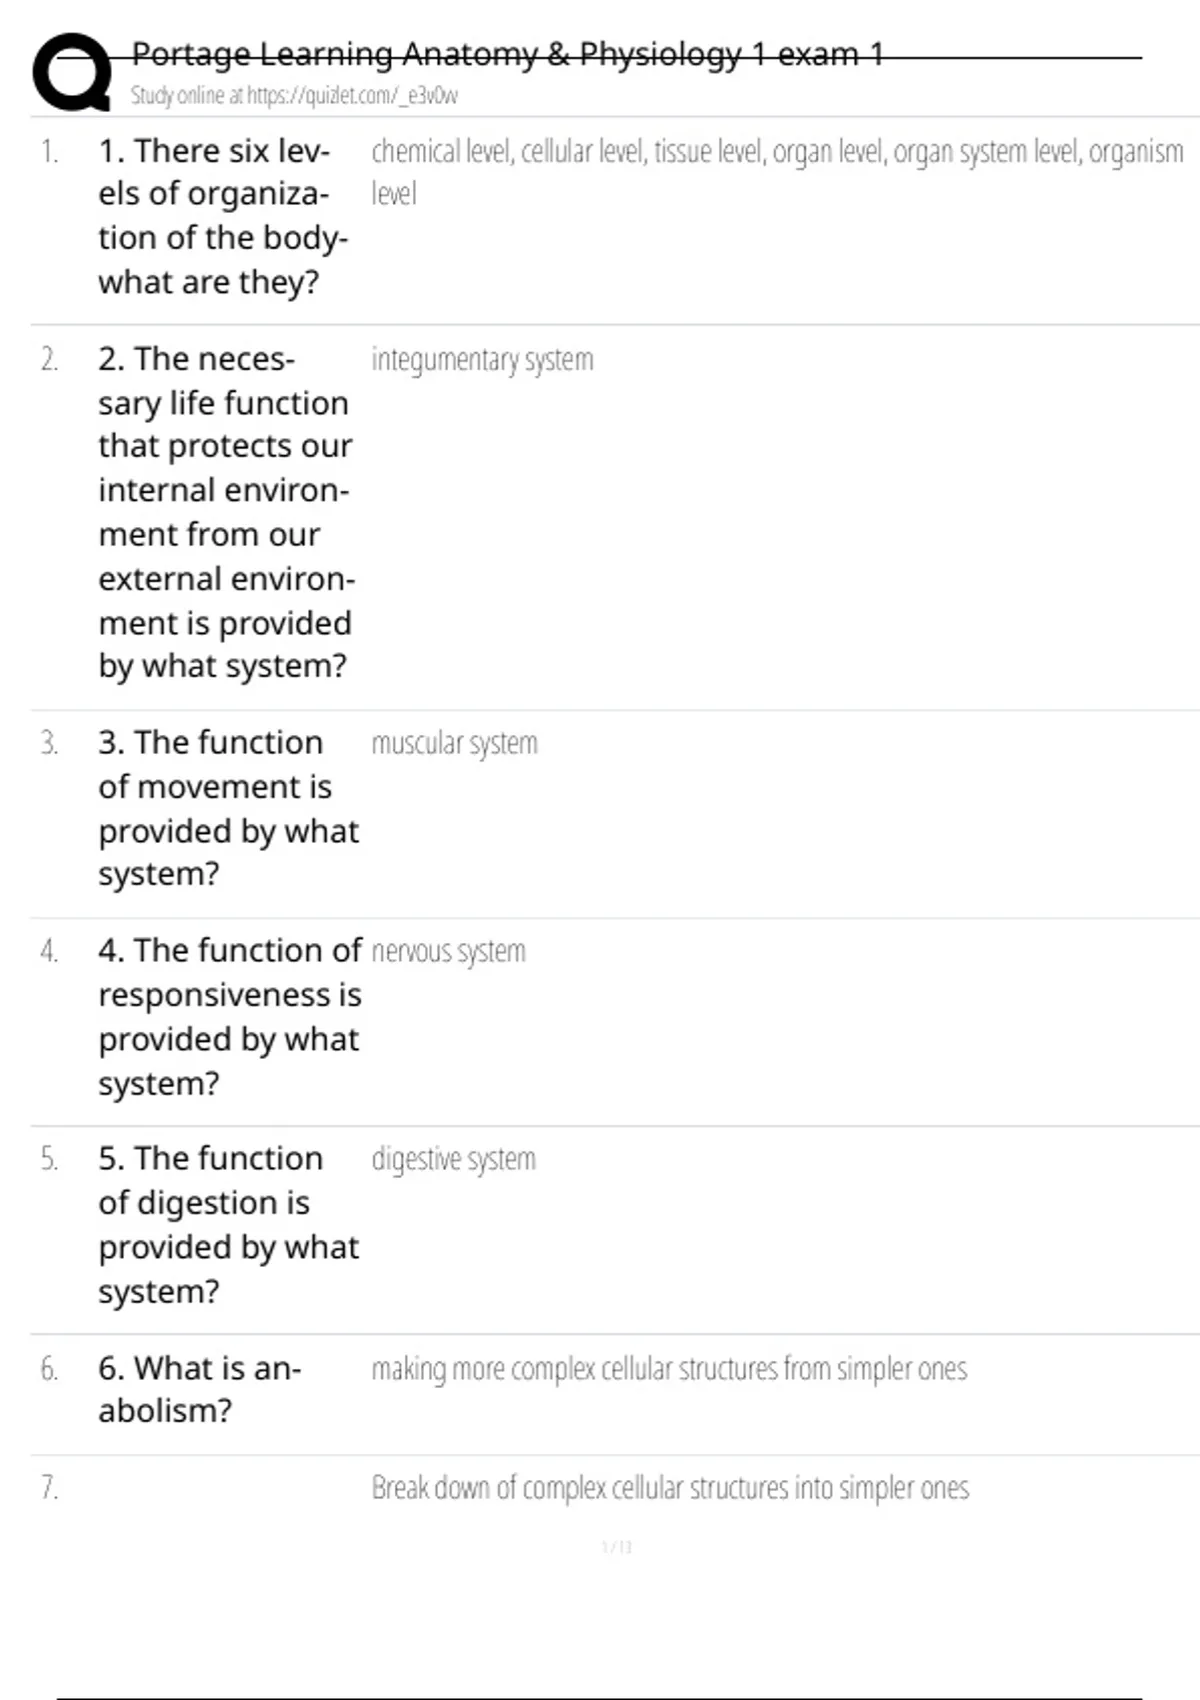Click the Quizlet Q logo

72,72
